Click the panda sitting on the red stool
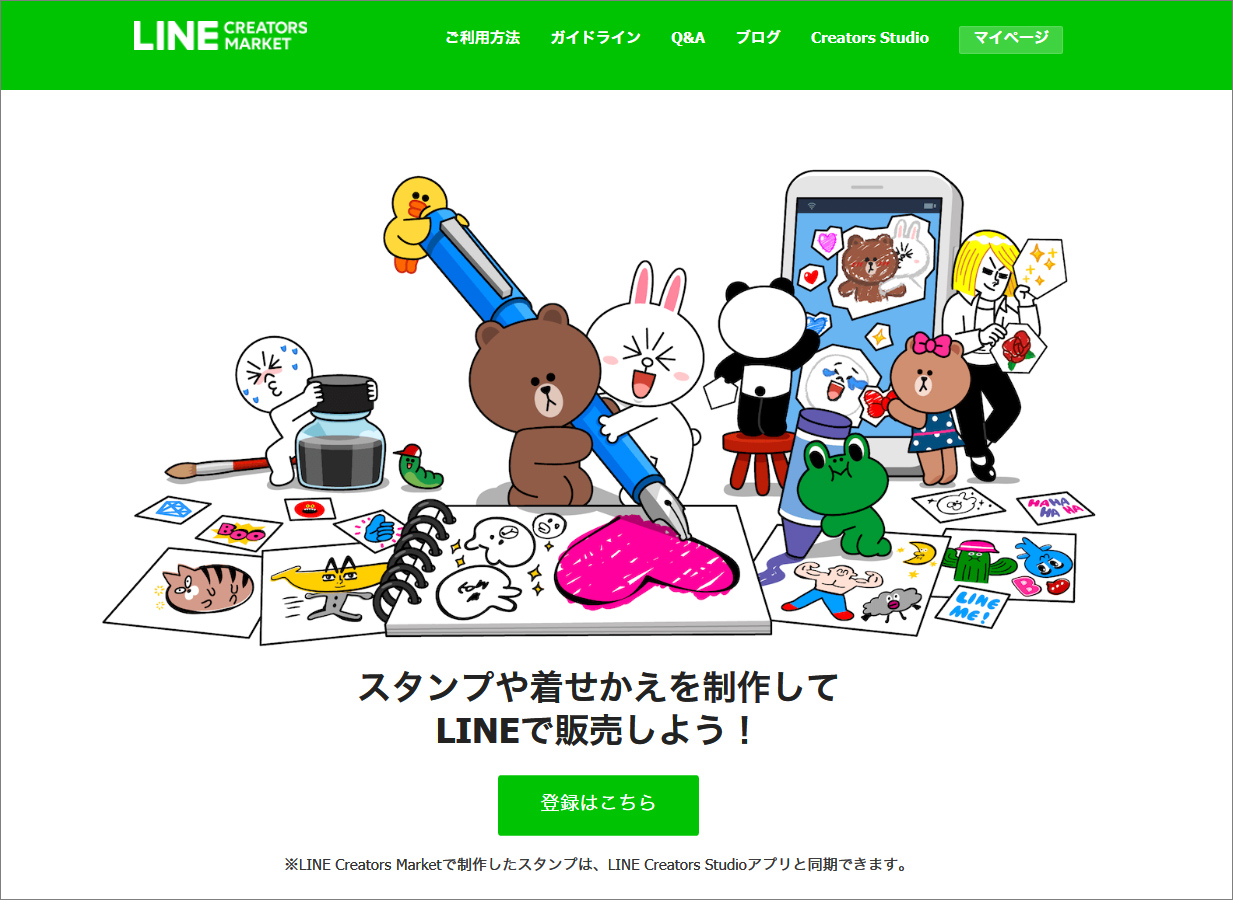This screenshot has height=900, width=1233. (x=762, y=355)
